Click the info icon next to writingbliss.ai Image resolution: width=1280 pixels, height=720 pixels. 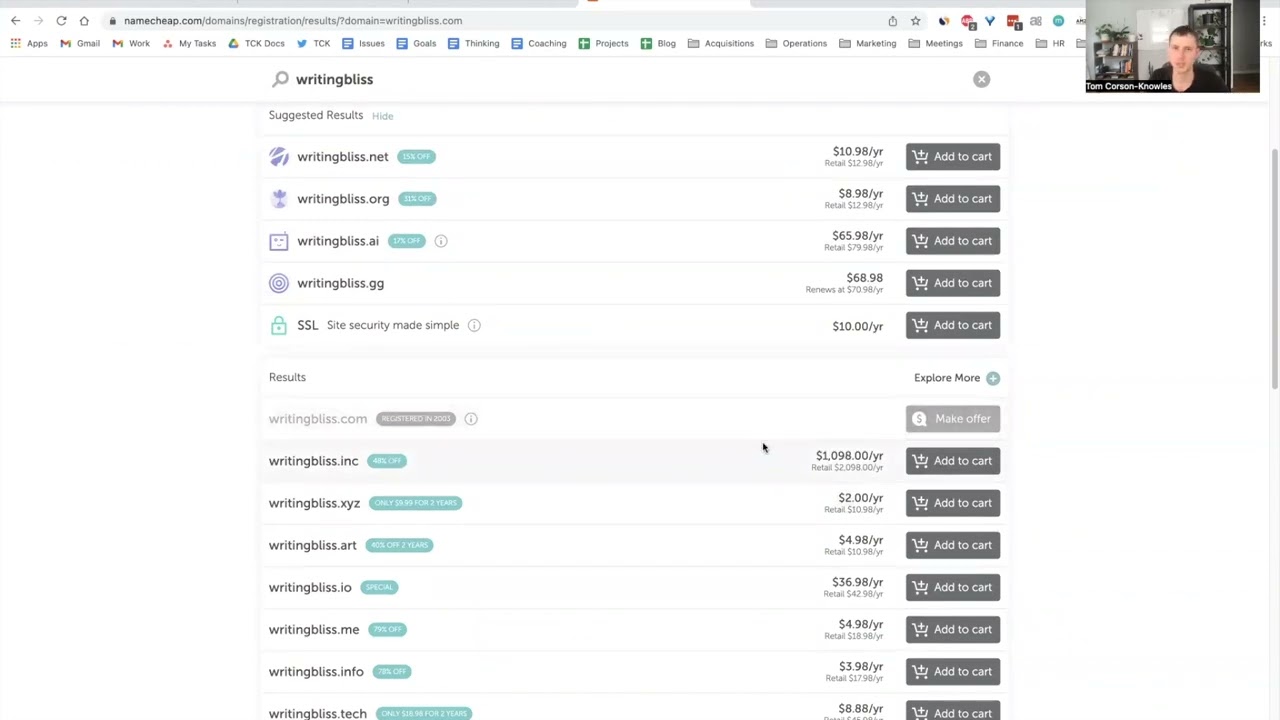click(x=441, y=241)
